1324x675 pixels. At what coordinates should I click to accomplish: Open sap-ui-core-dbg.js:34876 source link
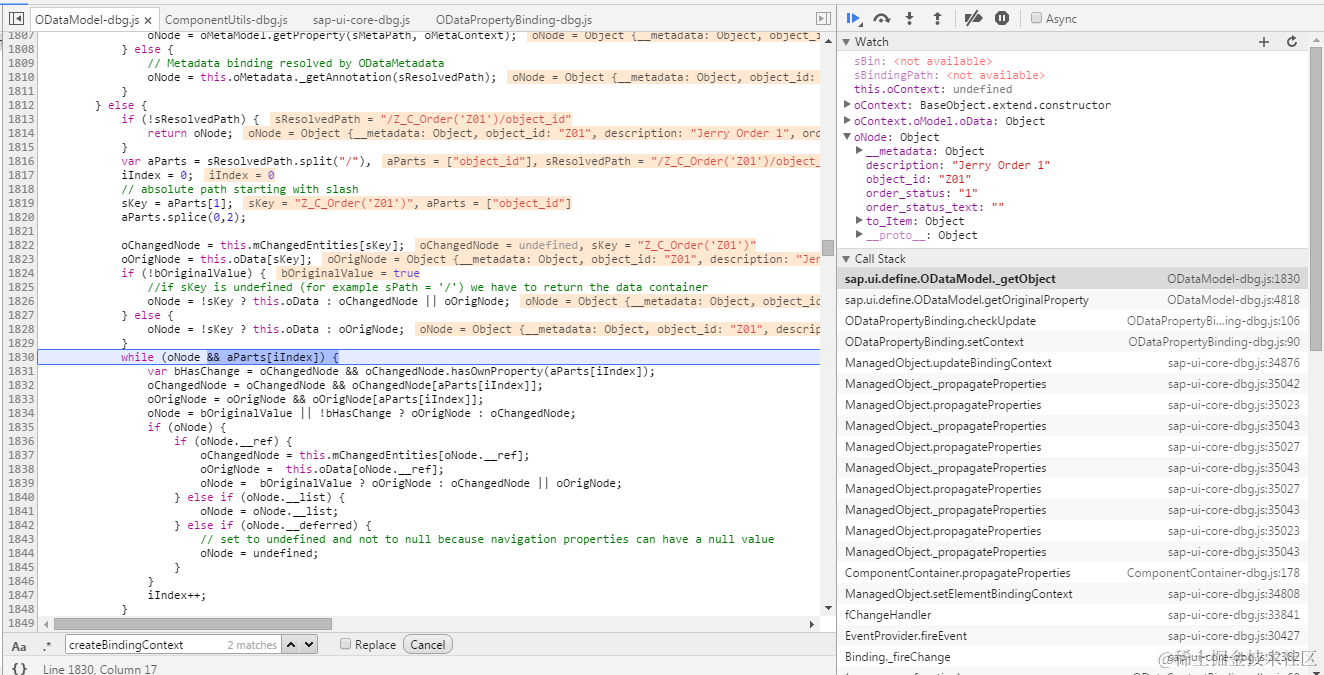pyautogui.click(x=1234, y=363)
